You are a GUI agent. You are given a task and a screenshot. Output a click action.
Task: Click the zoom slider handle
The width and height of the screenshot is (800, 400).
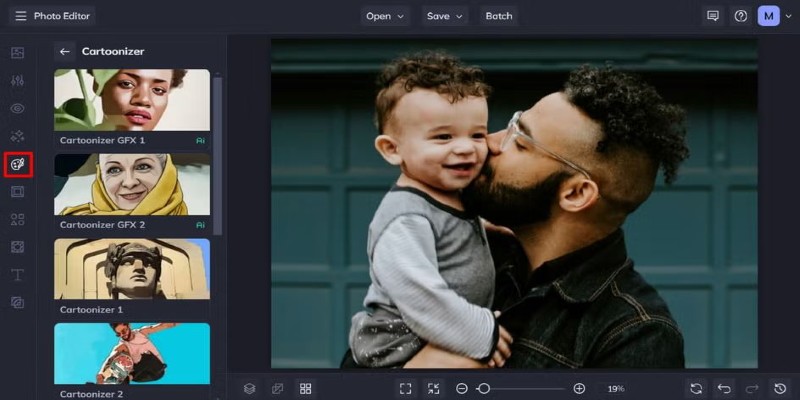coord(484,388)
